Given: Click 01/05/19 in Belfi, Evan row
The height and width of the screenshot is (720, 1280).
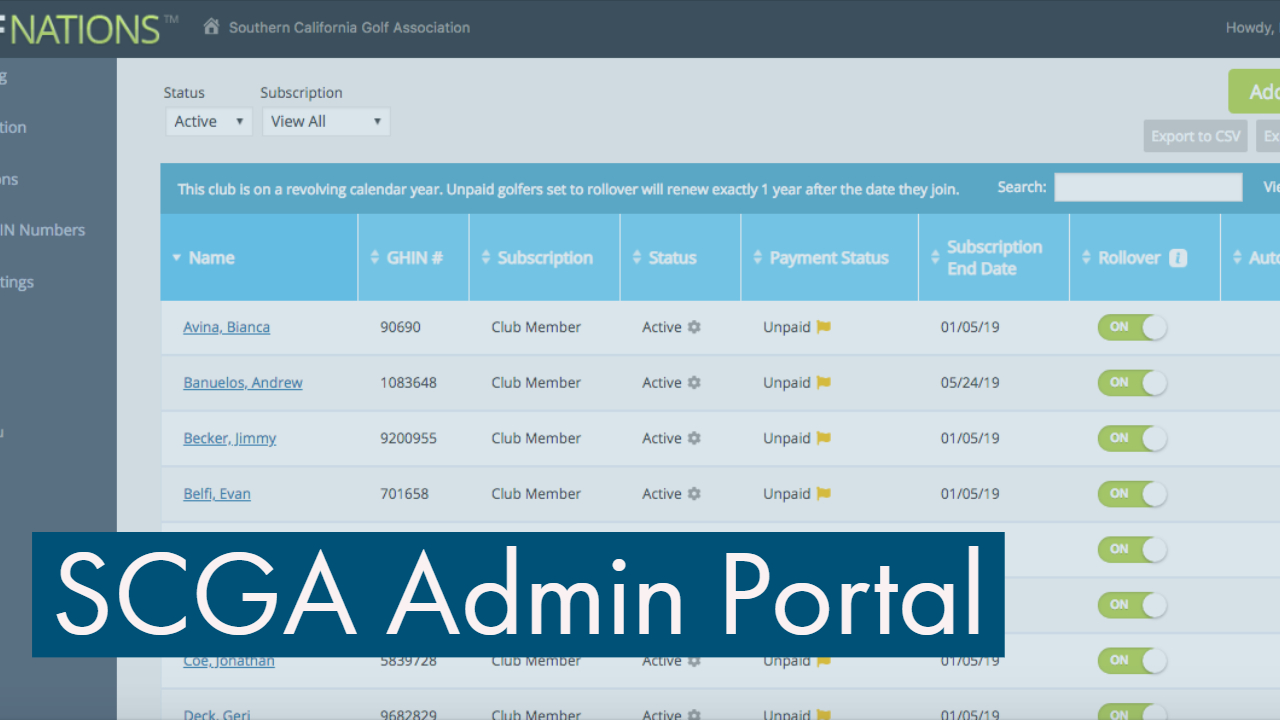Looking at the screenshot, I should click(970, 494).
